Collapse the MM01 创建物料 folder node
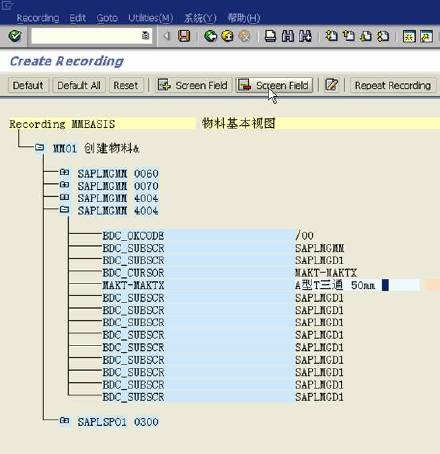The height and width of the screenshot is (454, 440). 39,147
